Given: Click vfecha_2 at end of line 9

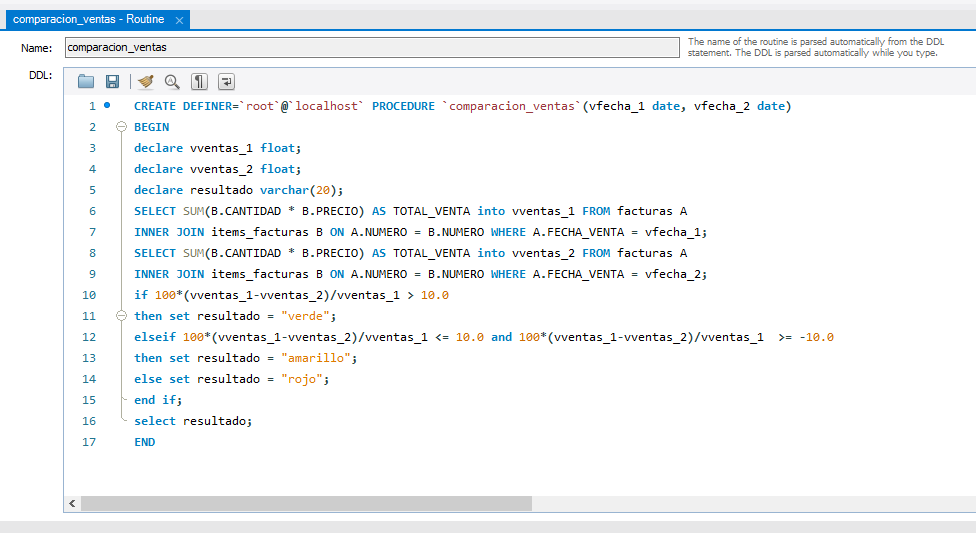Looking at the screenshot, I should point(672,274).
